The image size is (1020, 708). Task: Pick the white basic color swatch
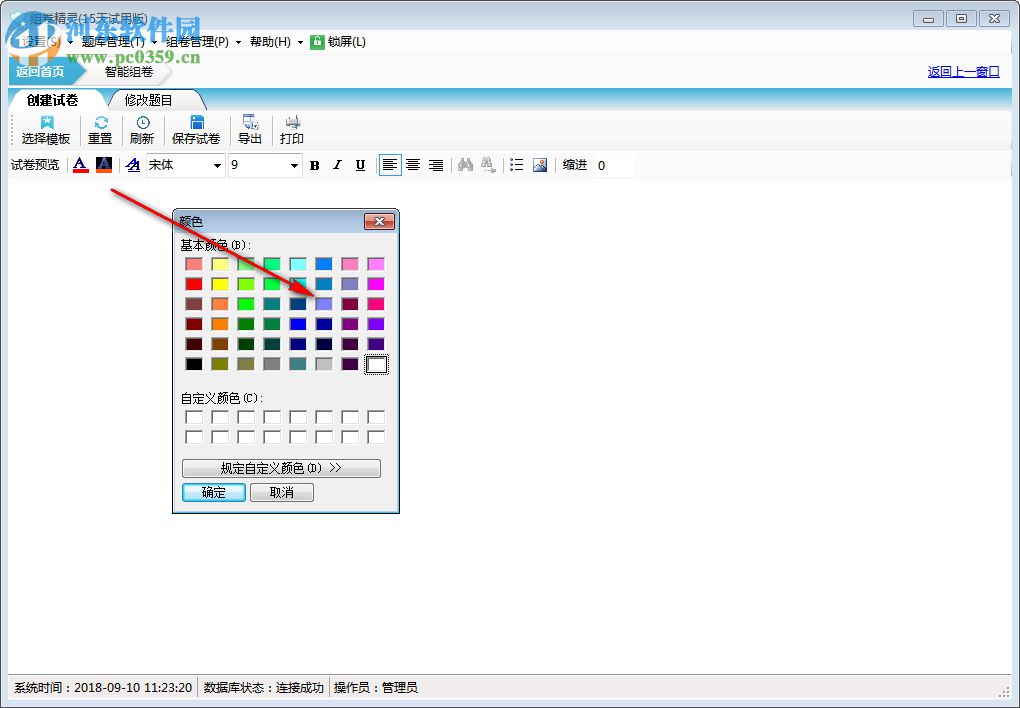376,364
